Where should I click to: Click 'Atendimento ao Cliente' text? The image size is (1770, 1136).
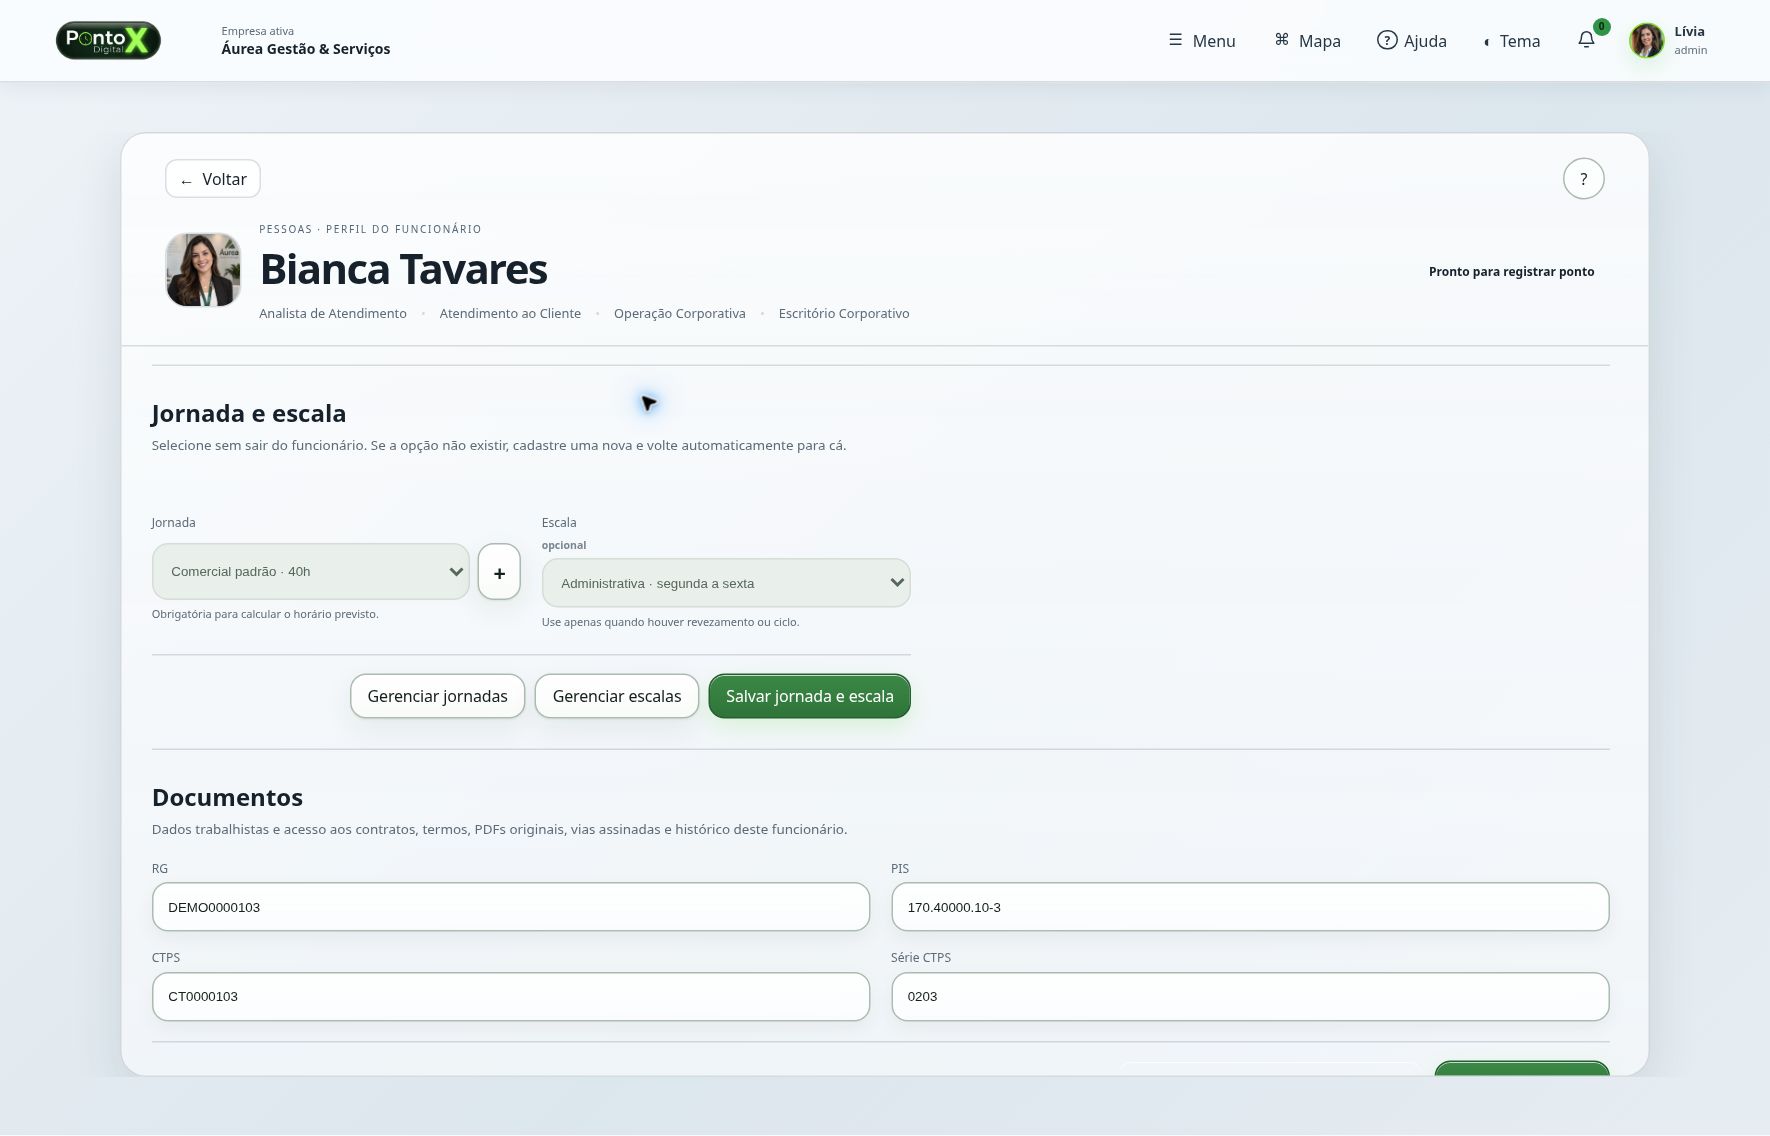coord(510,314)
